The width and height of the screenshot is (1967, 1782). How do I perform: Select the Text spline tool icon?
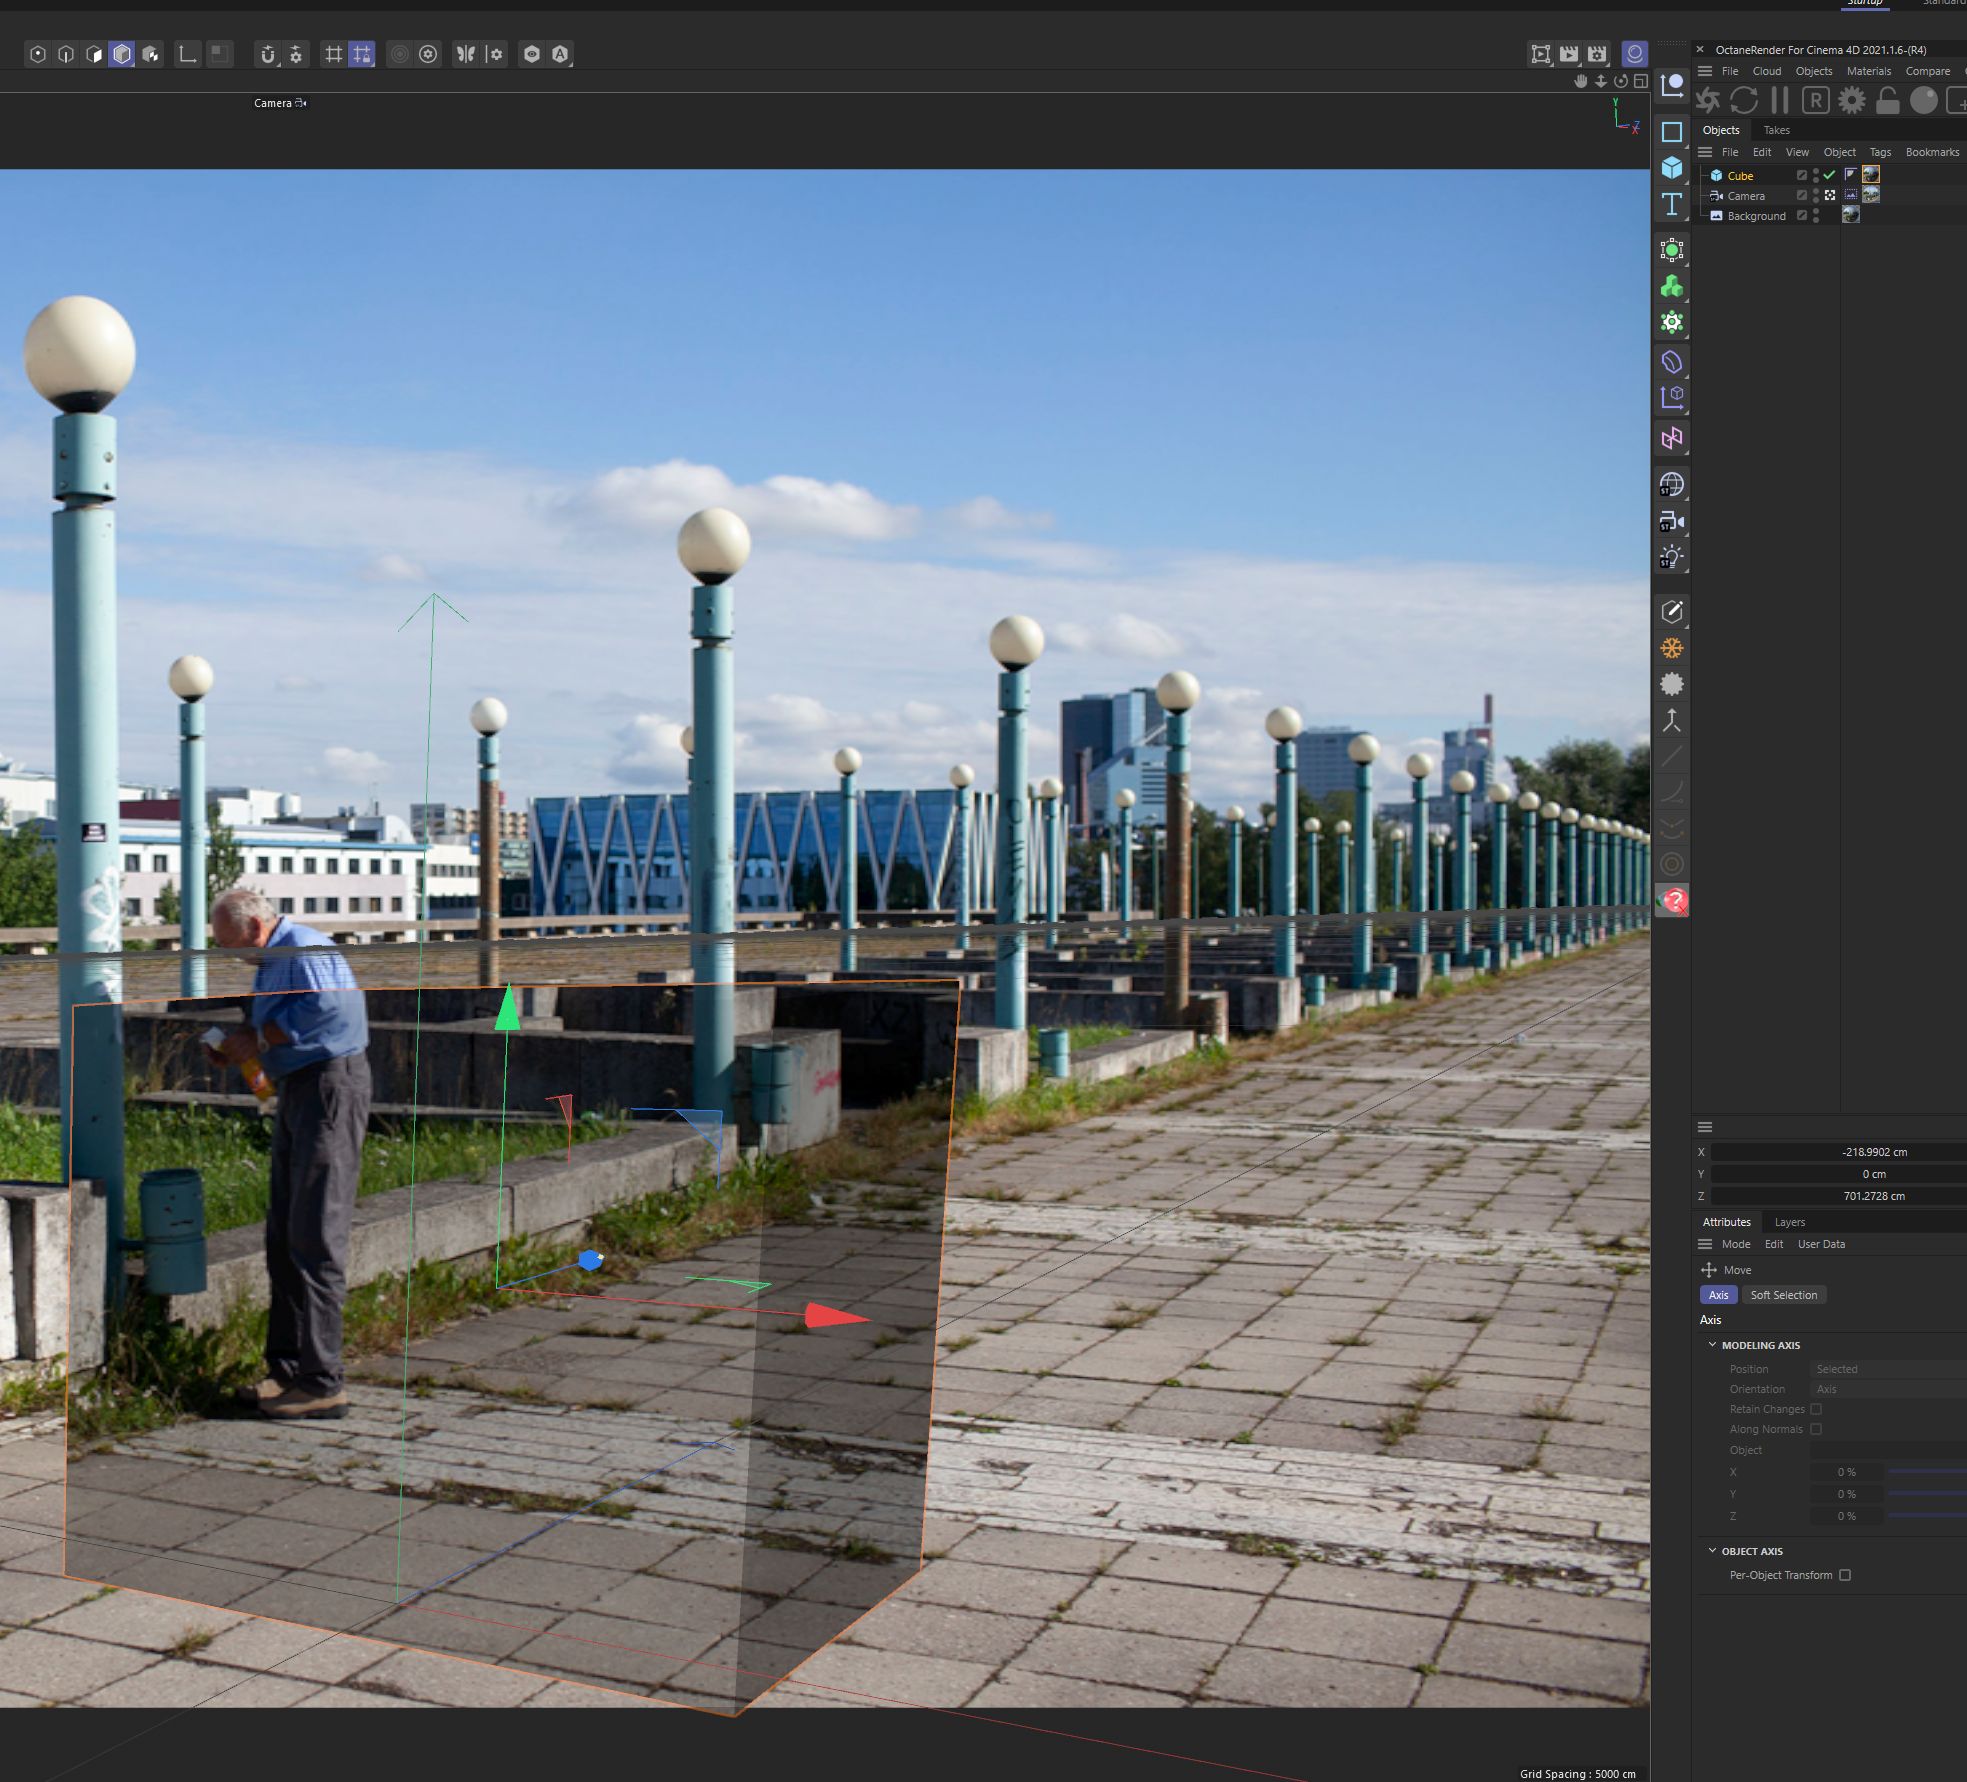[1672, 205]
